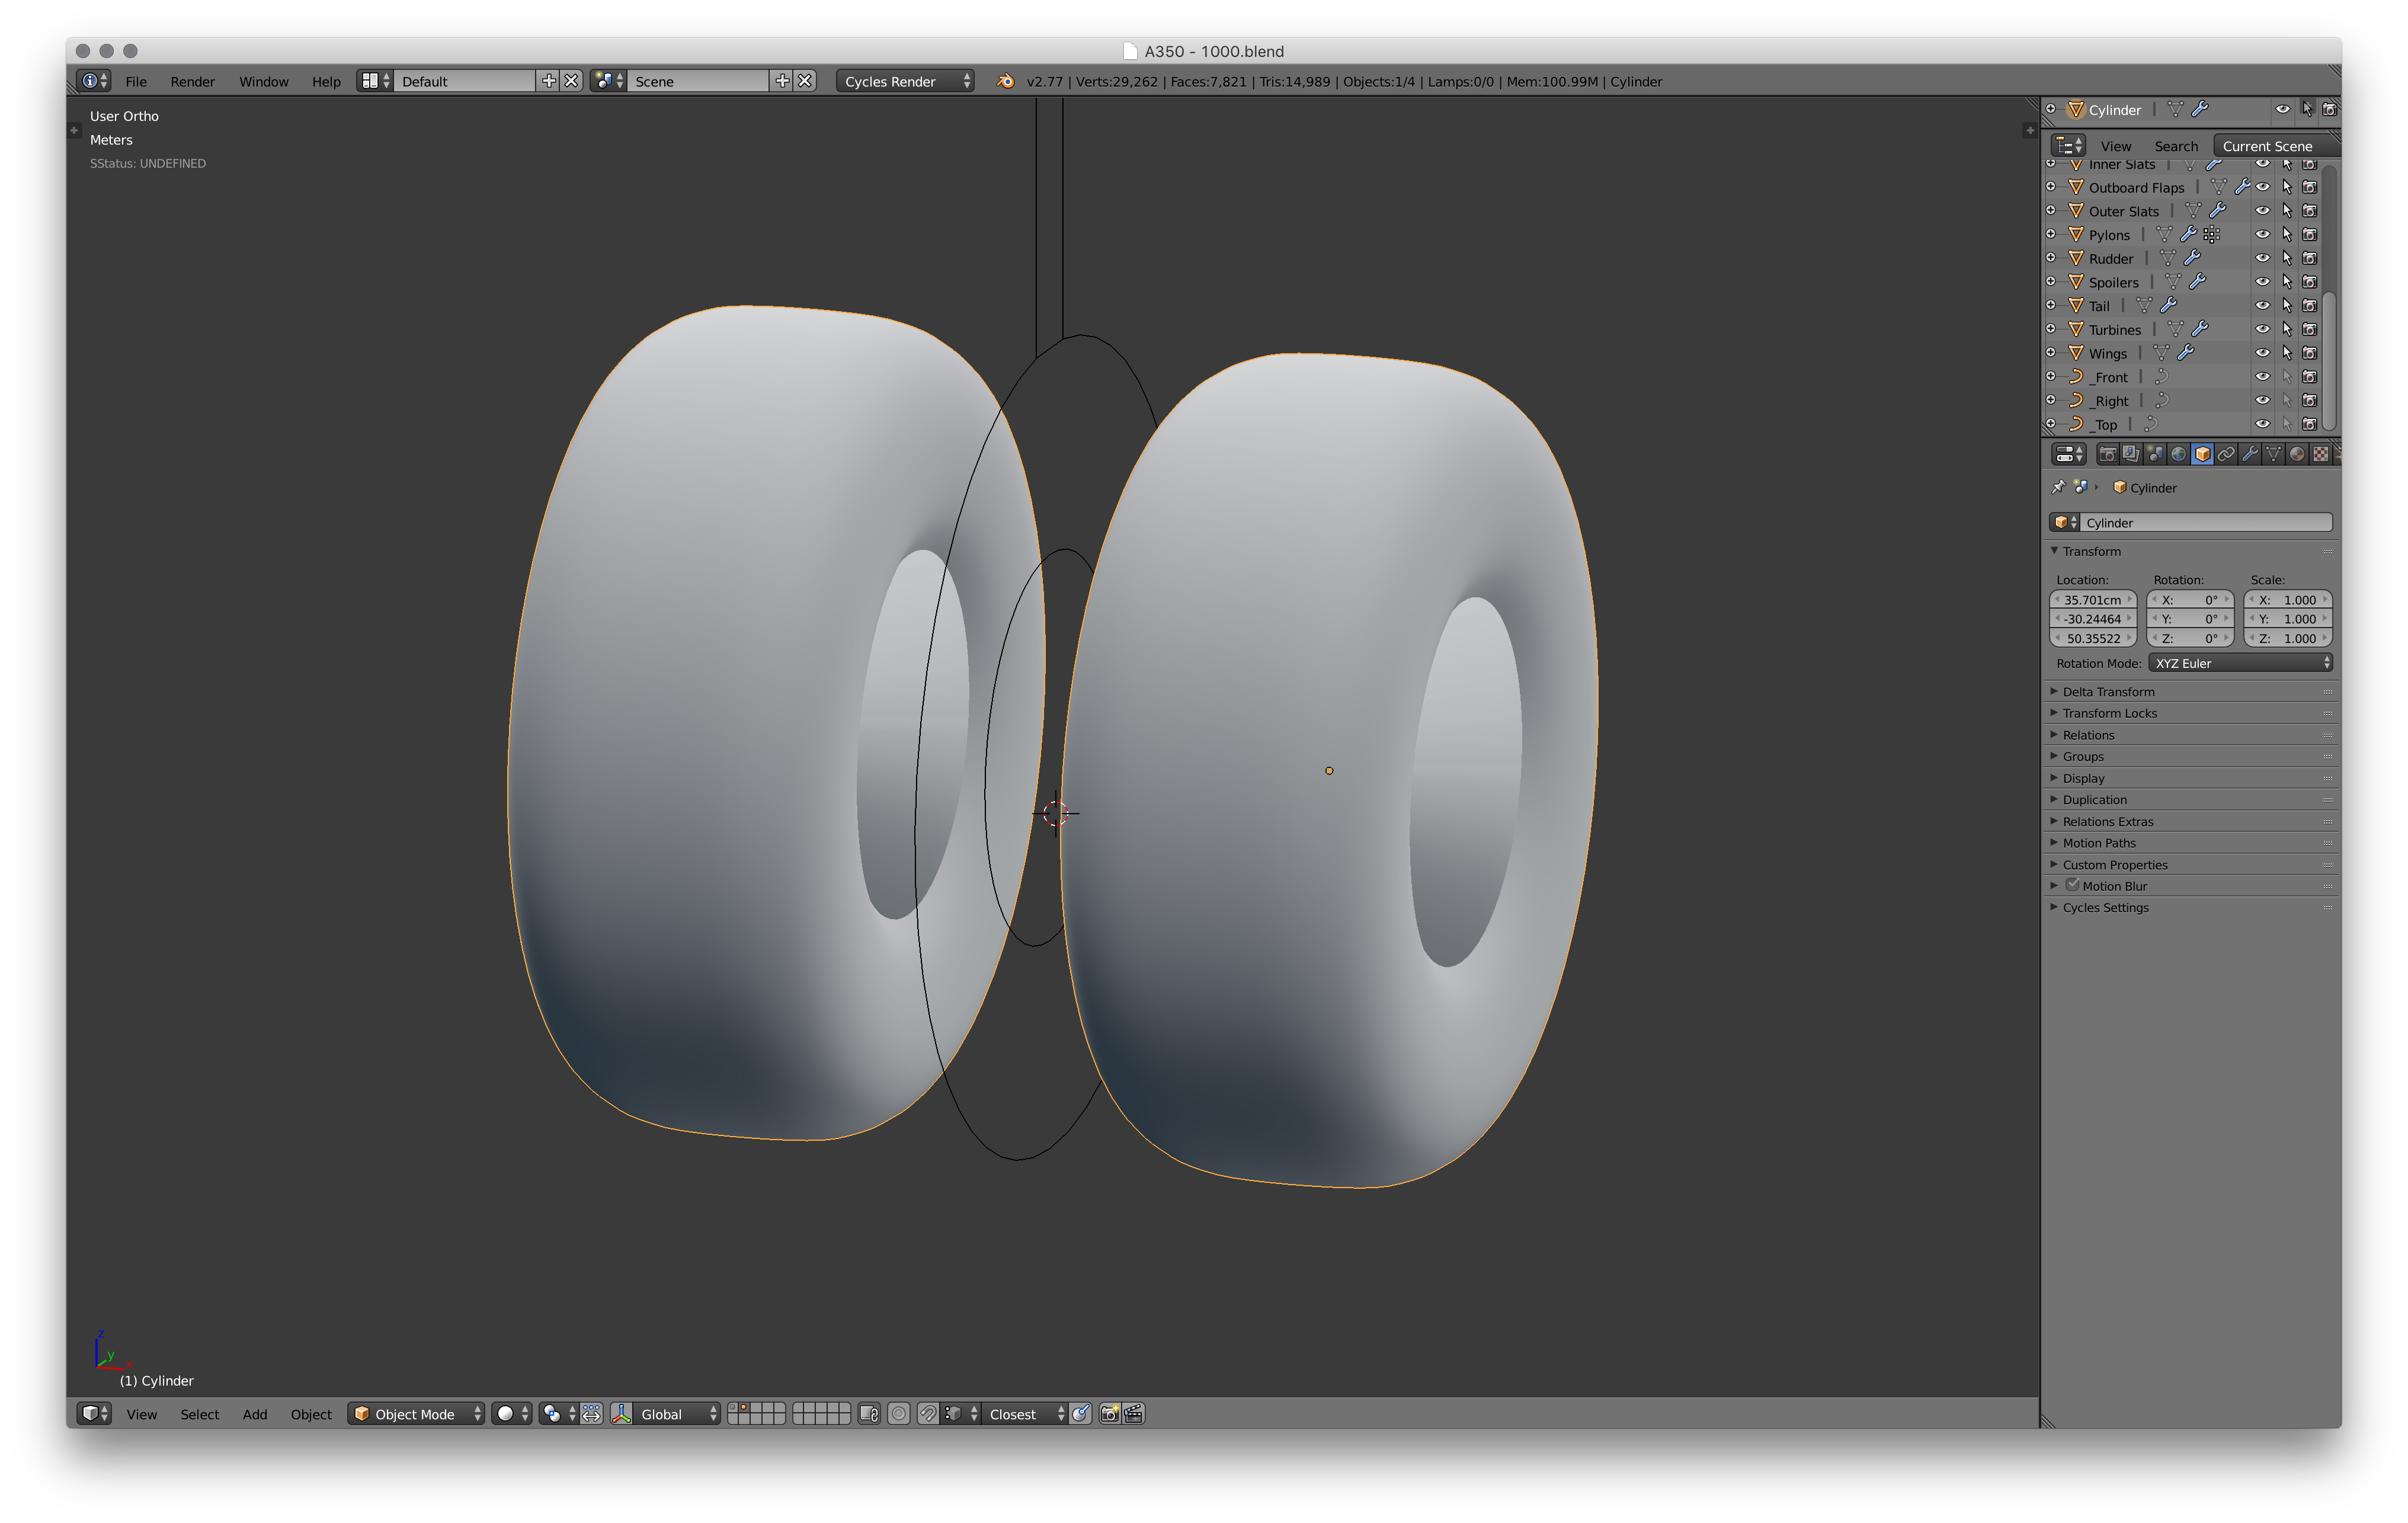Add a new screen layout with plus
2408x1523 pixels.
coord(548,81)
